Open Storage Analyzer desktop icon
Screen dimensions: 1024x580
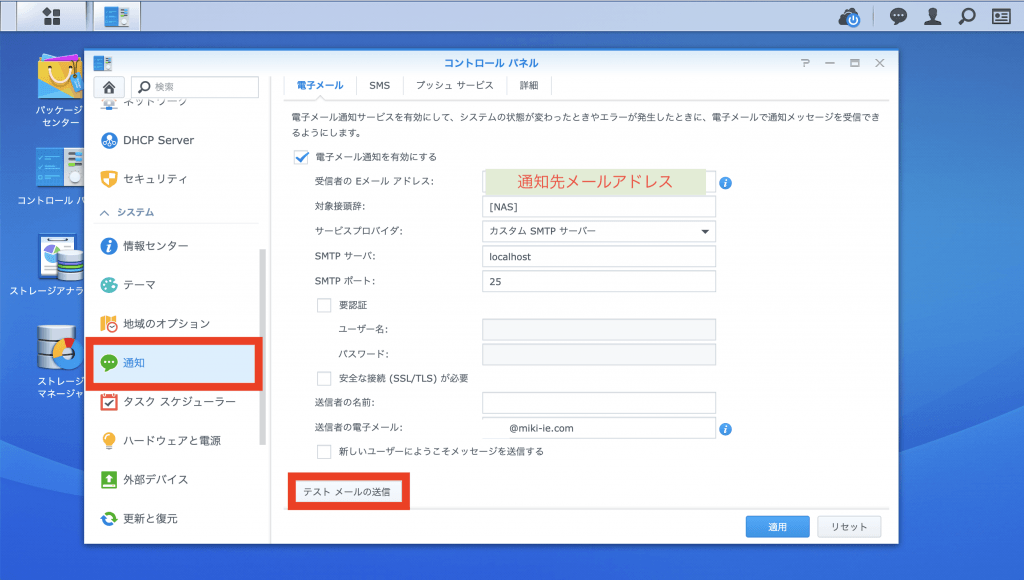(x=59, y=258)
